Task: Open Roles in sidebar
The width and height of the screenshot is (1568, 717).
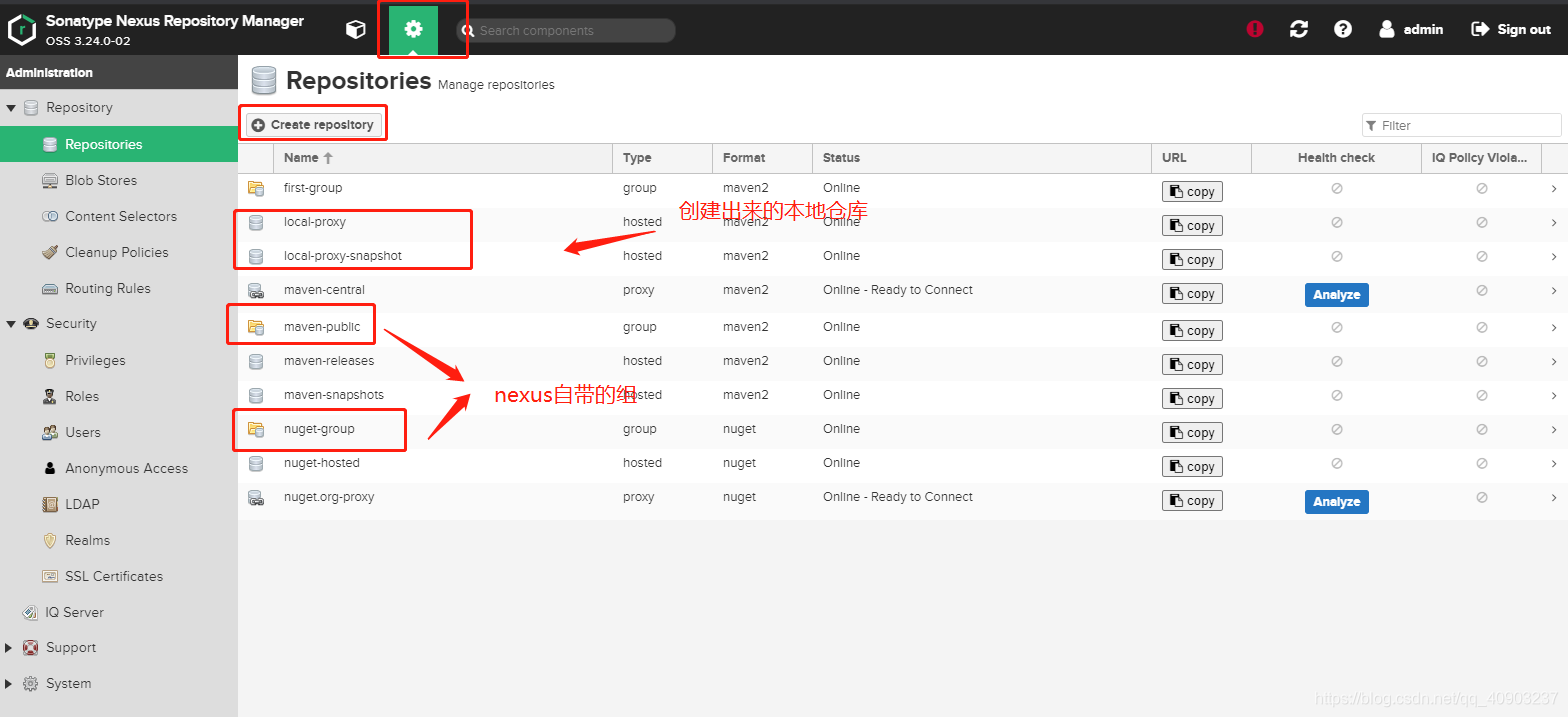Action: (x=119, y=396)
